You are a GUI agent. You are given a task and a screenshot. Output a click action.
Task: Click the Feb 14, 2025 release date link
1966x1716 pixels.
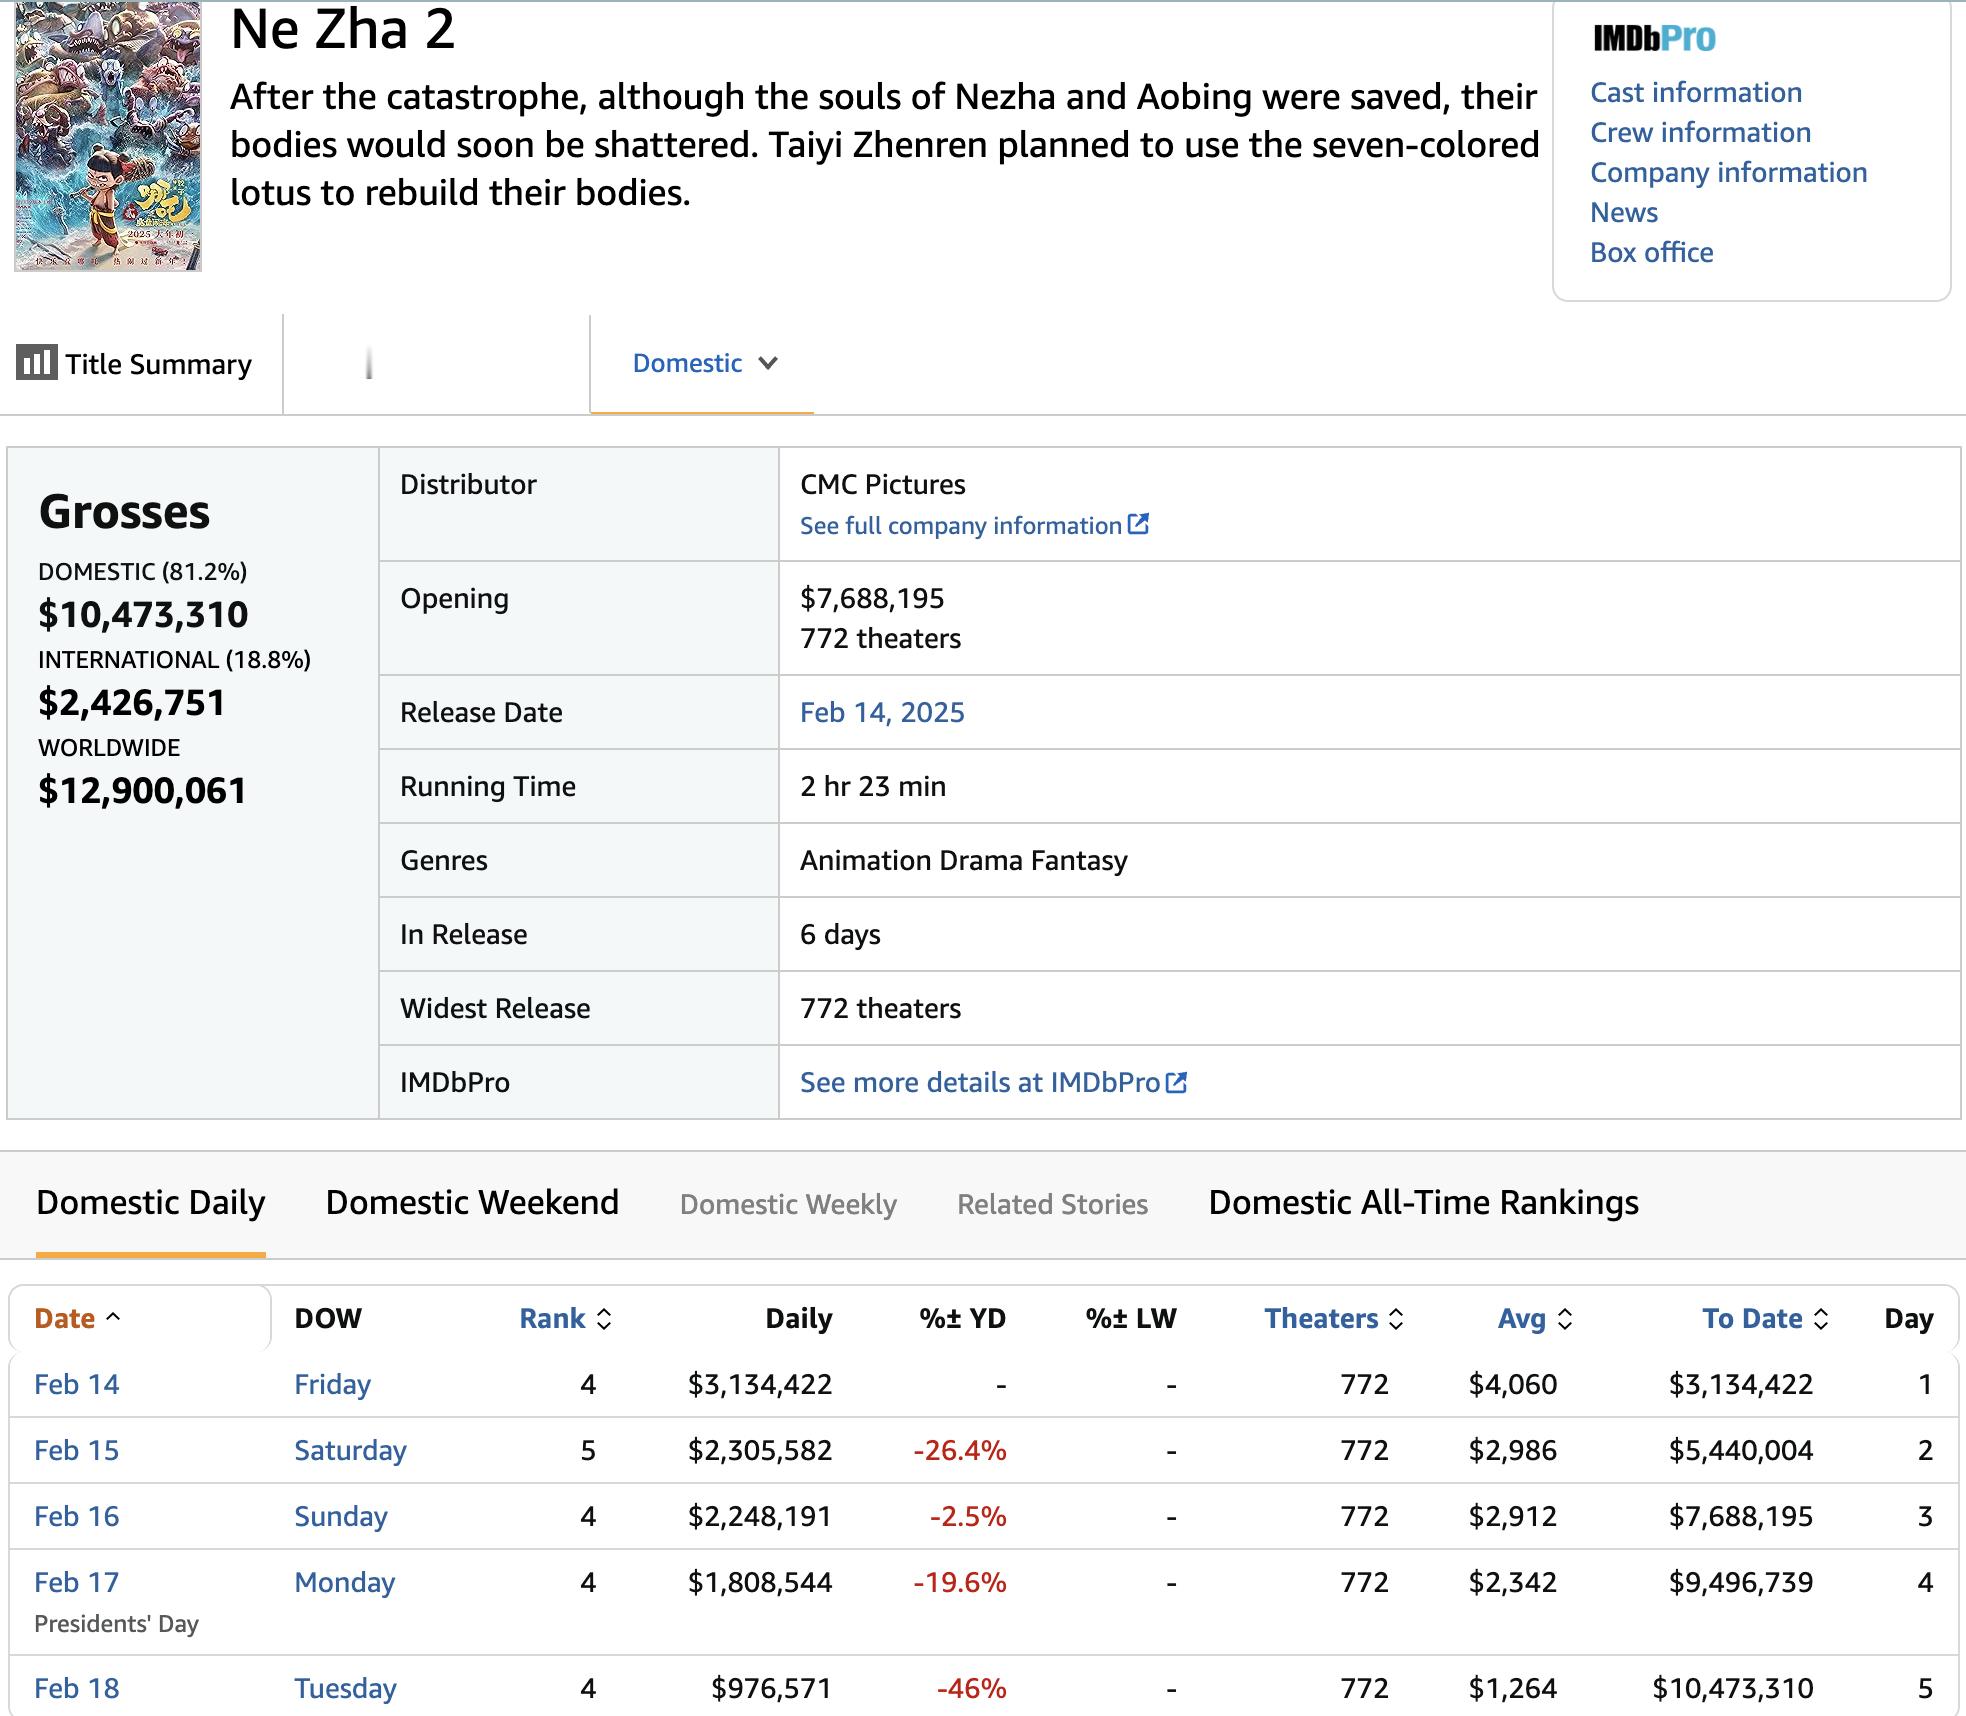click(x=882, y=712)
